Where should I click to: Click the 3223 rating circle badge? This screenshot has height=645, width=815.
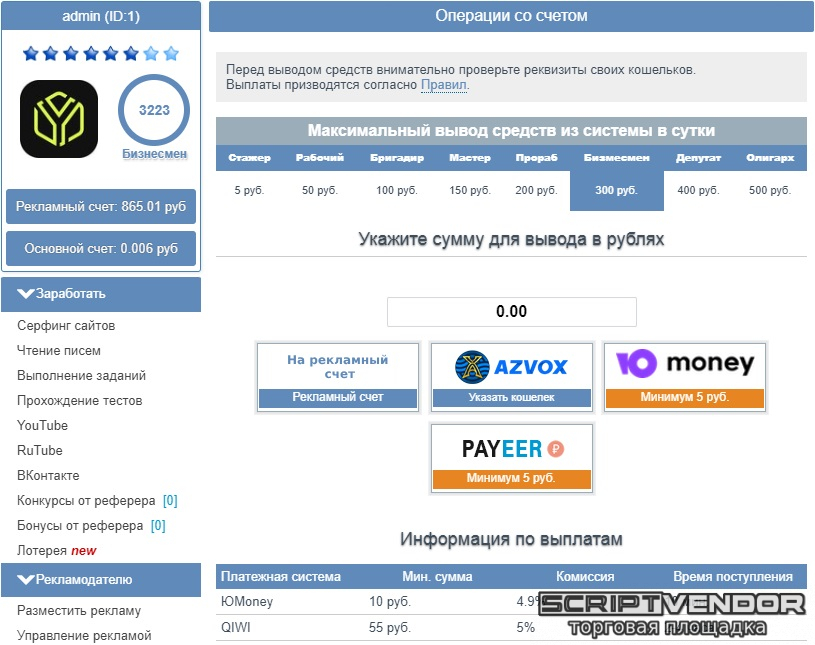click(154, 111)
